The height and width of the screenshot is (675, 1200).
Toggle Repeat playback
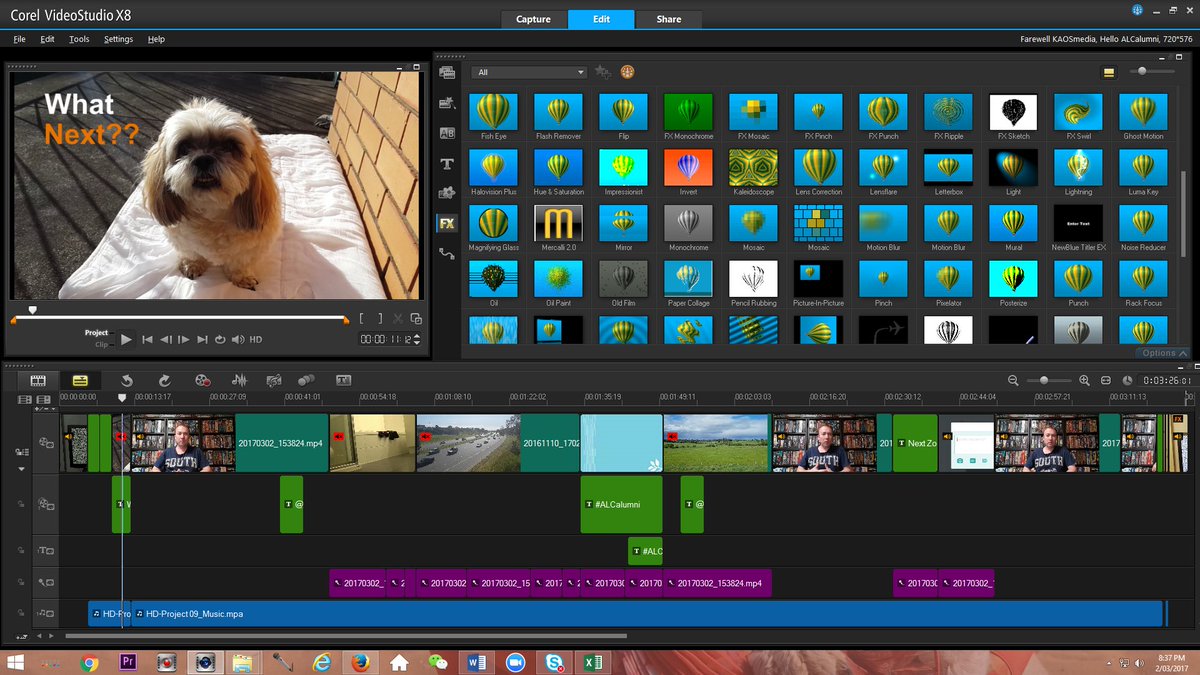click(220, 340)
